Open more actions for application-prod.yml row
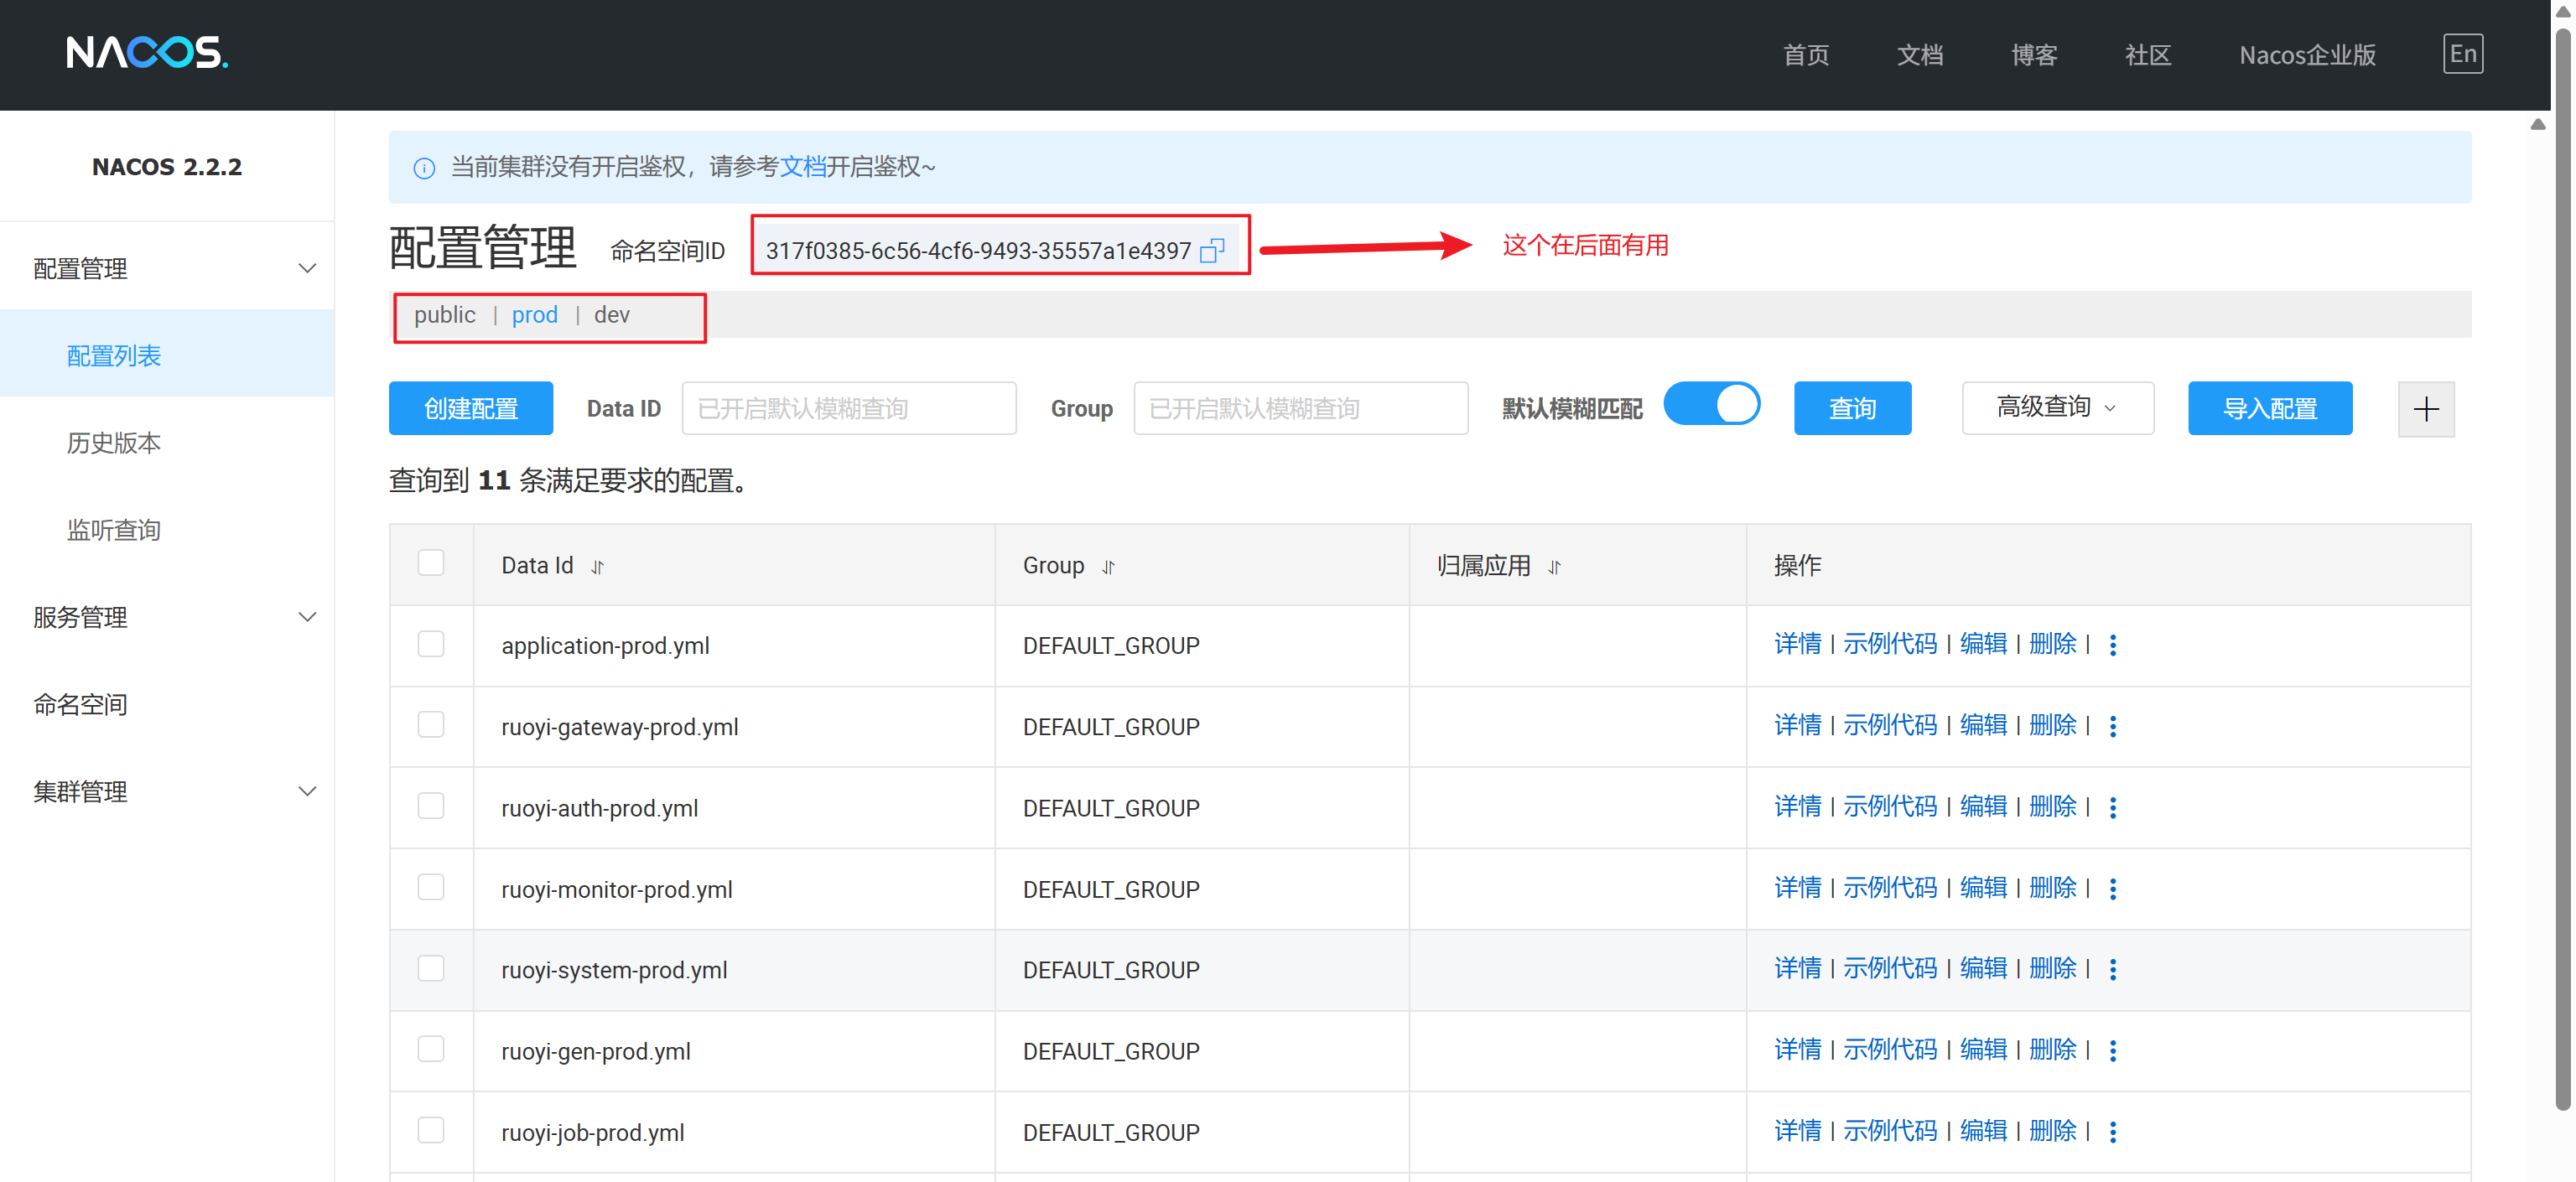Image resolution: width=2576 pixels, height=1182 pixels. click(2112, 645)
